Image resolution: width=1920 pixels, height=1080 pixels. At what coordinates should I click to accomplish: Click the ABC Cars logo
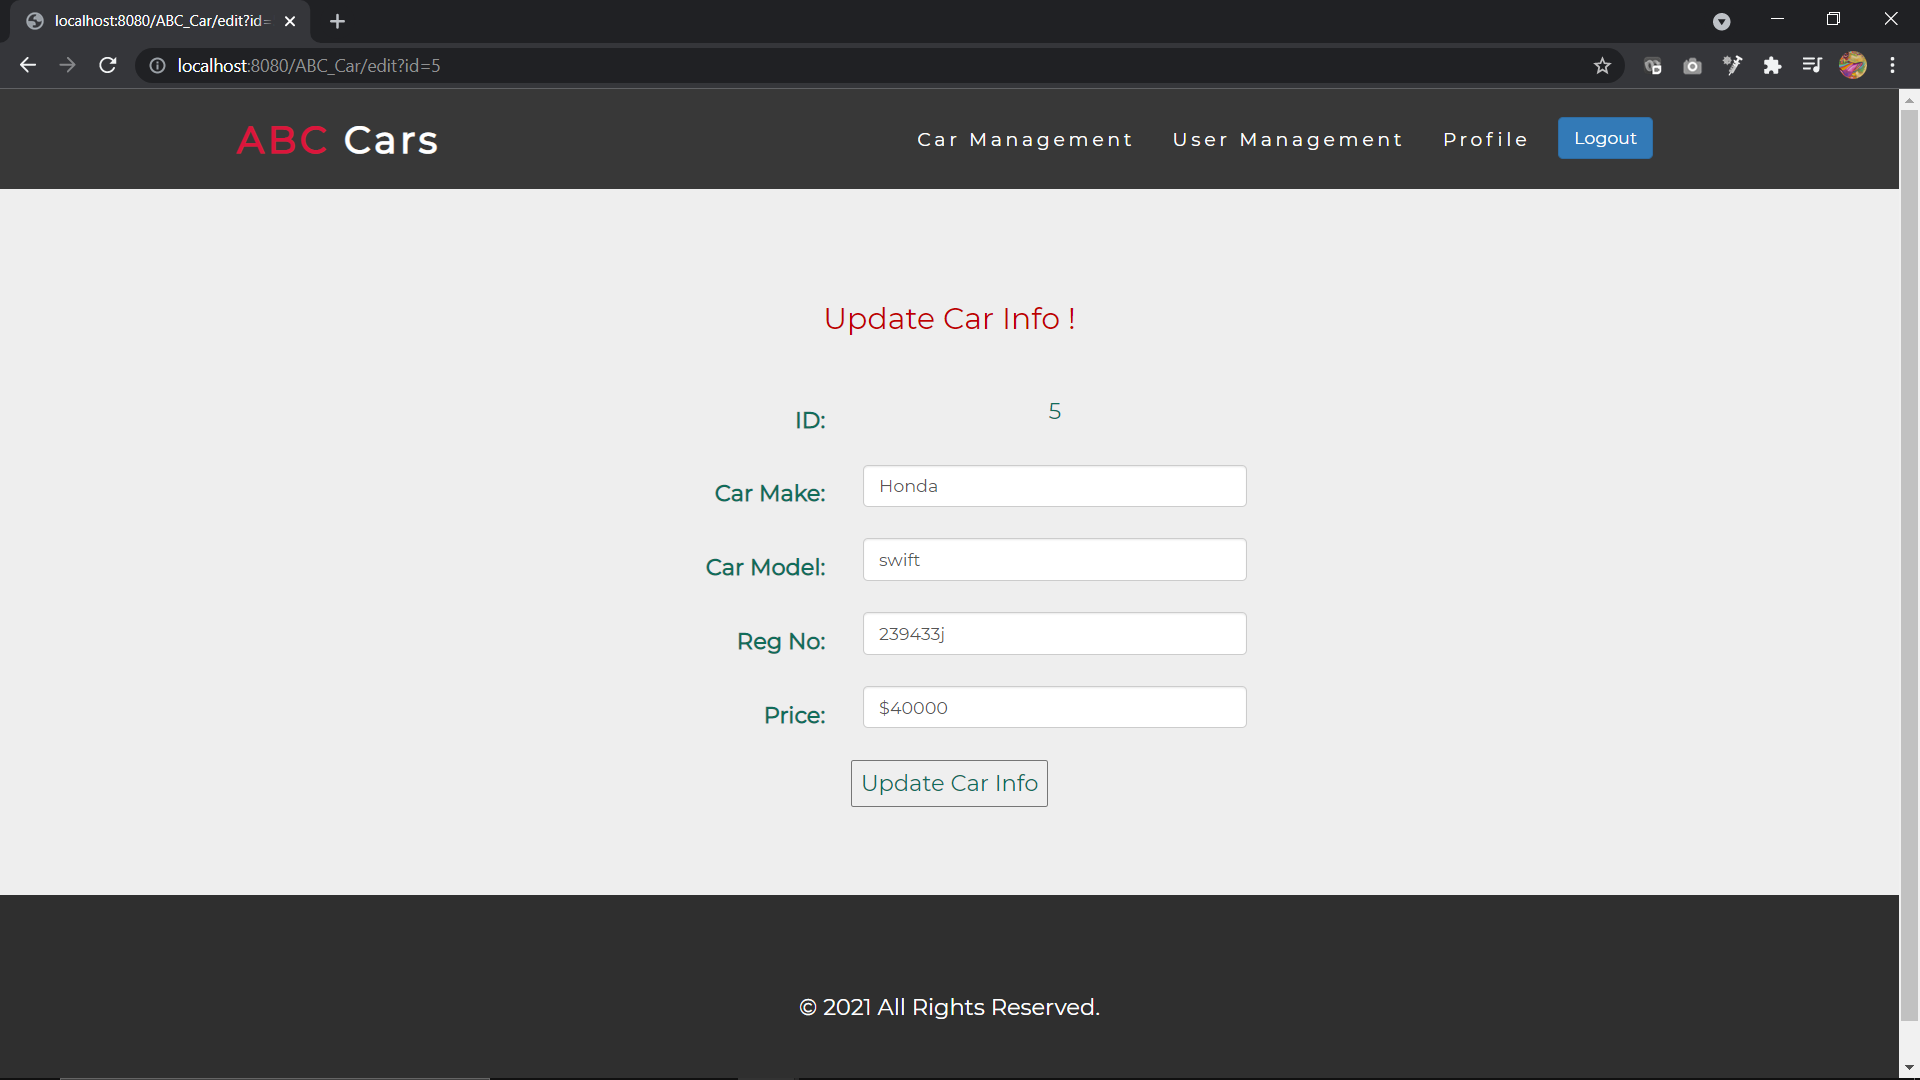[x=337, y=140]
